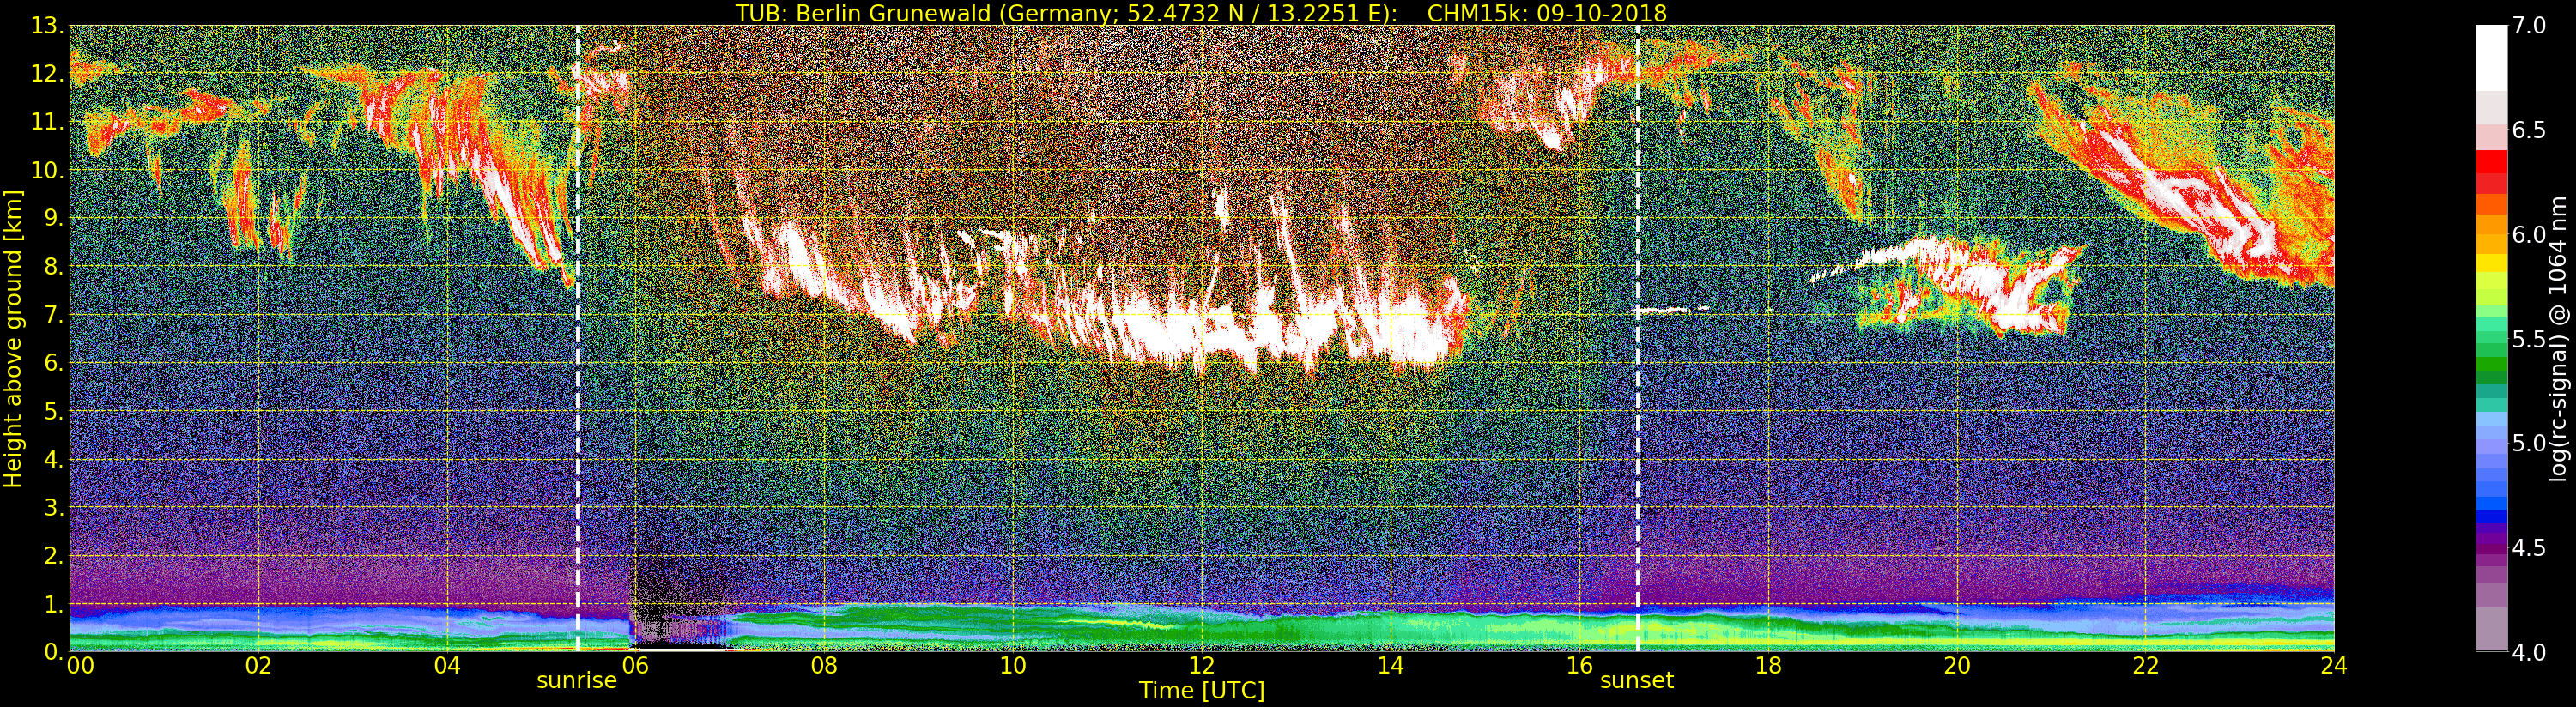The image size is (2576, 707).
Task: Select colorbar tick value "5.0"
Action: 2529,444
